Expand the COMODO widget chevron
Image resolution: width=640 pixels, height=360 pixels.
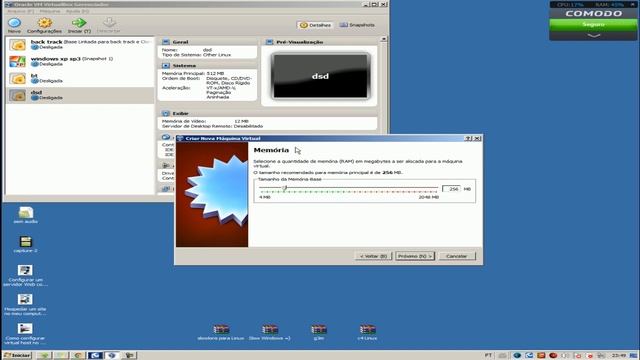593,36
